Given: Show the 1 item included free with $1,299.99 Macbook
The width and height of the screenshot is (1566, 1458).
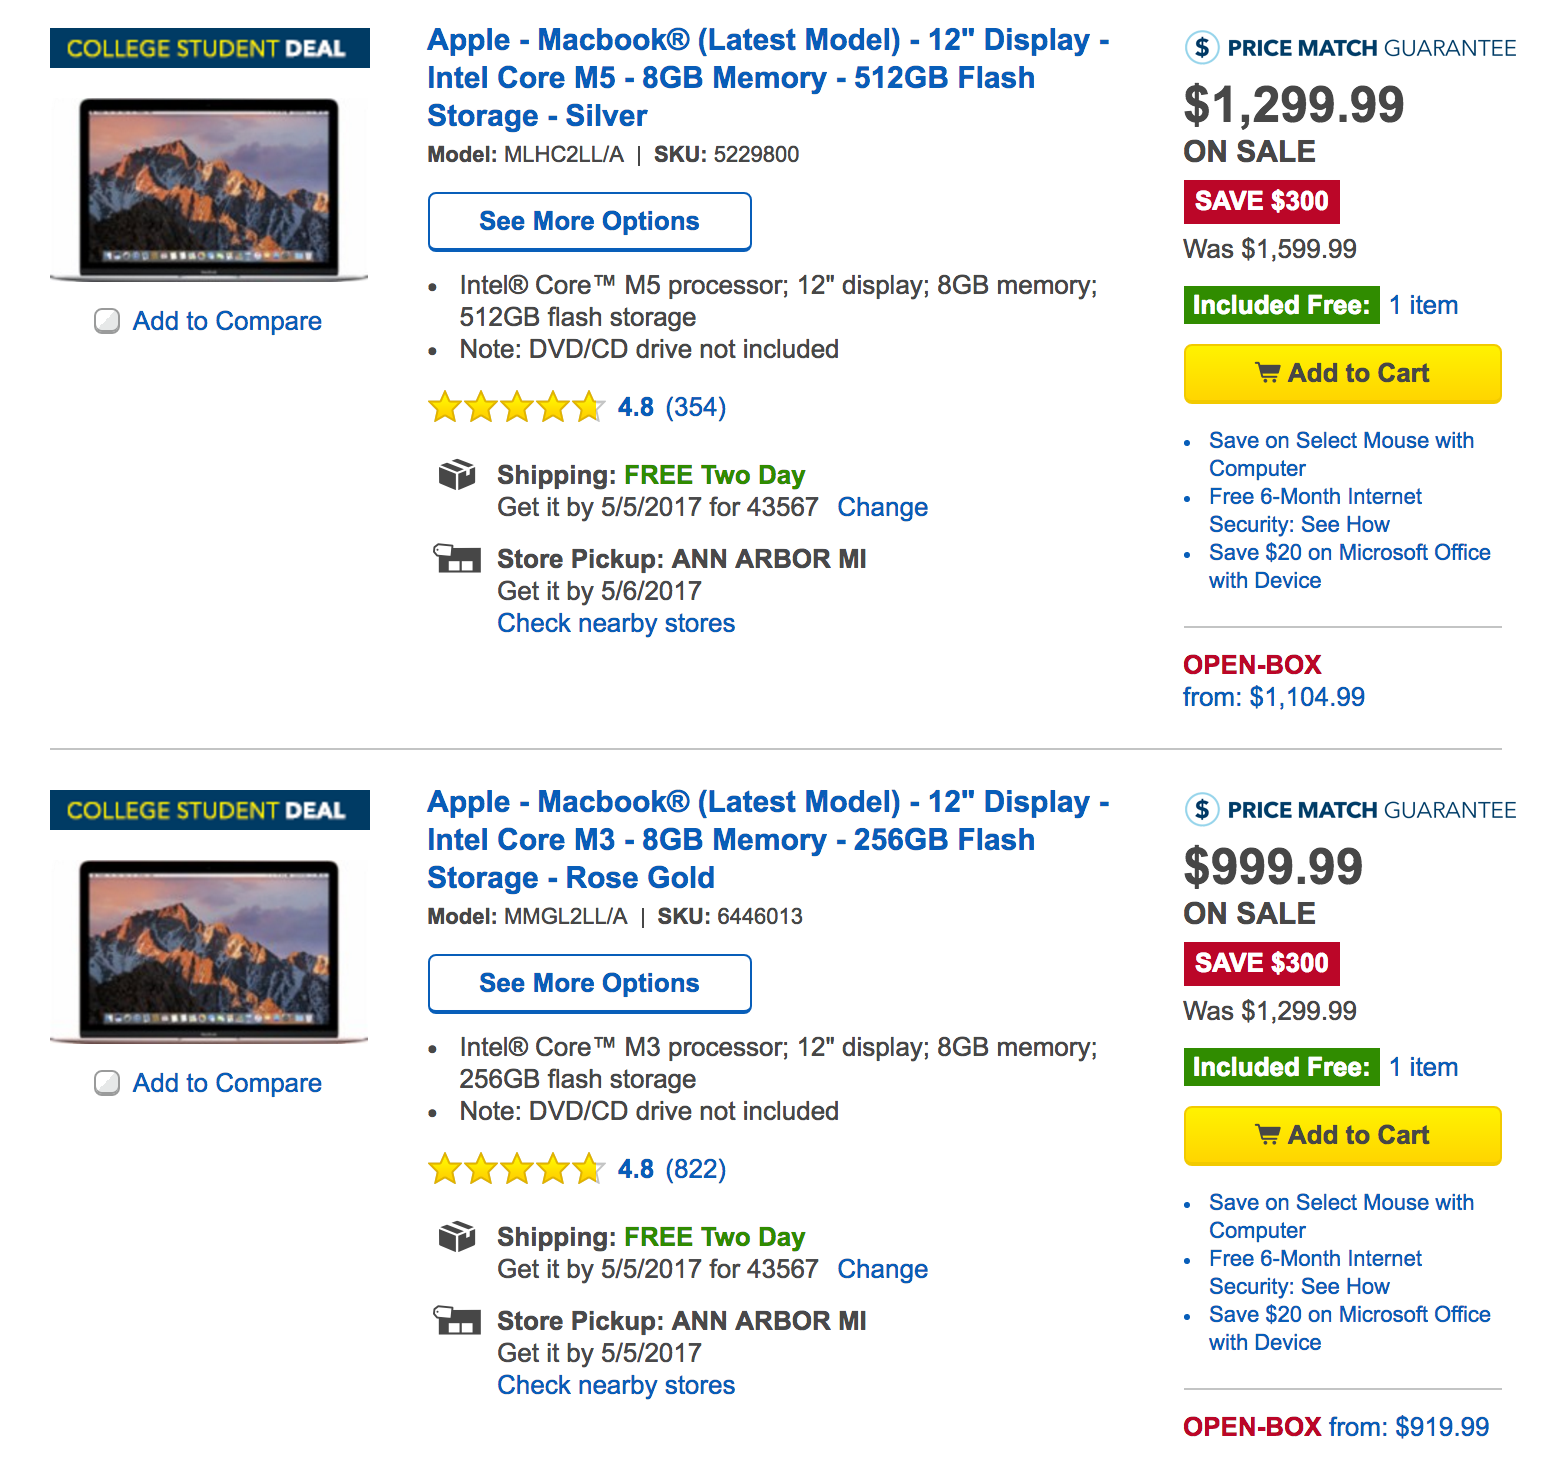Looking at the screenshot, I should click(1423, 305).
